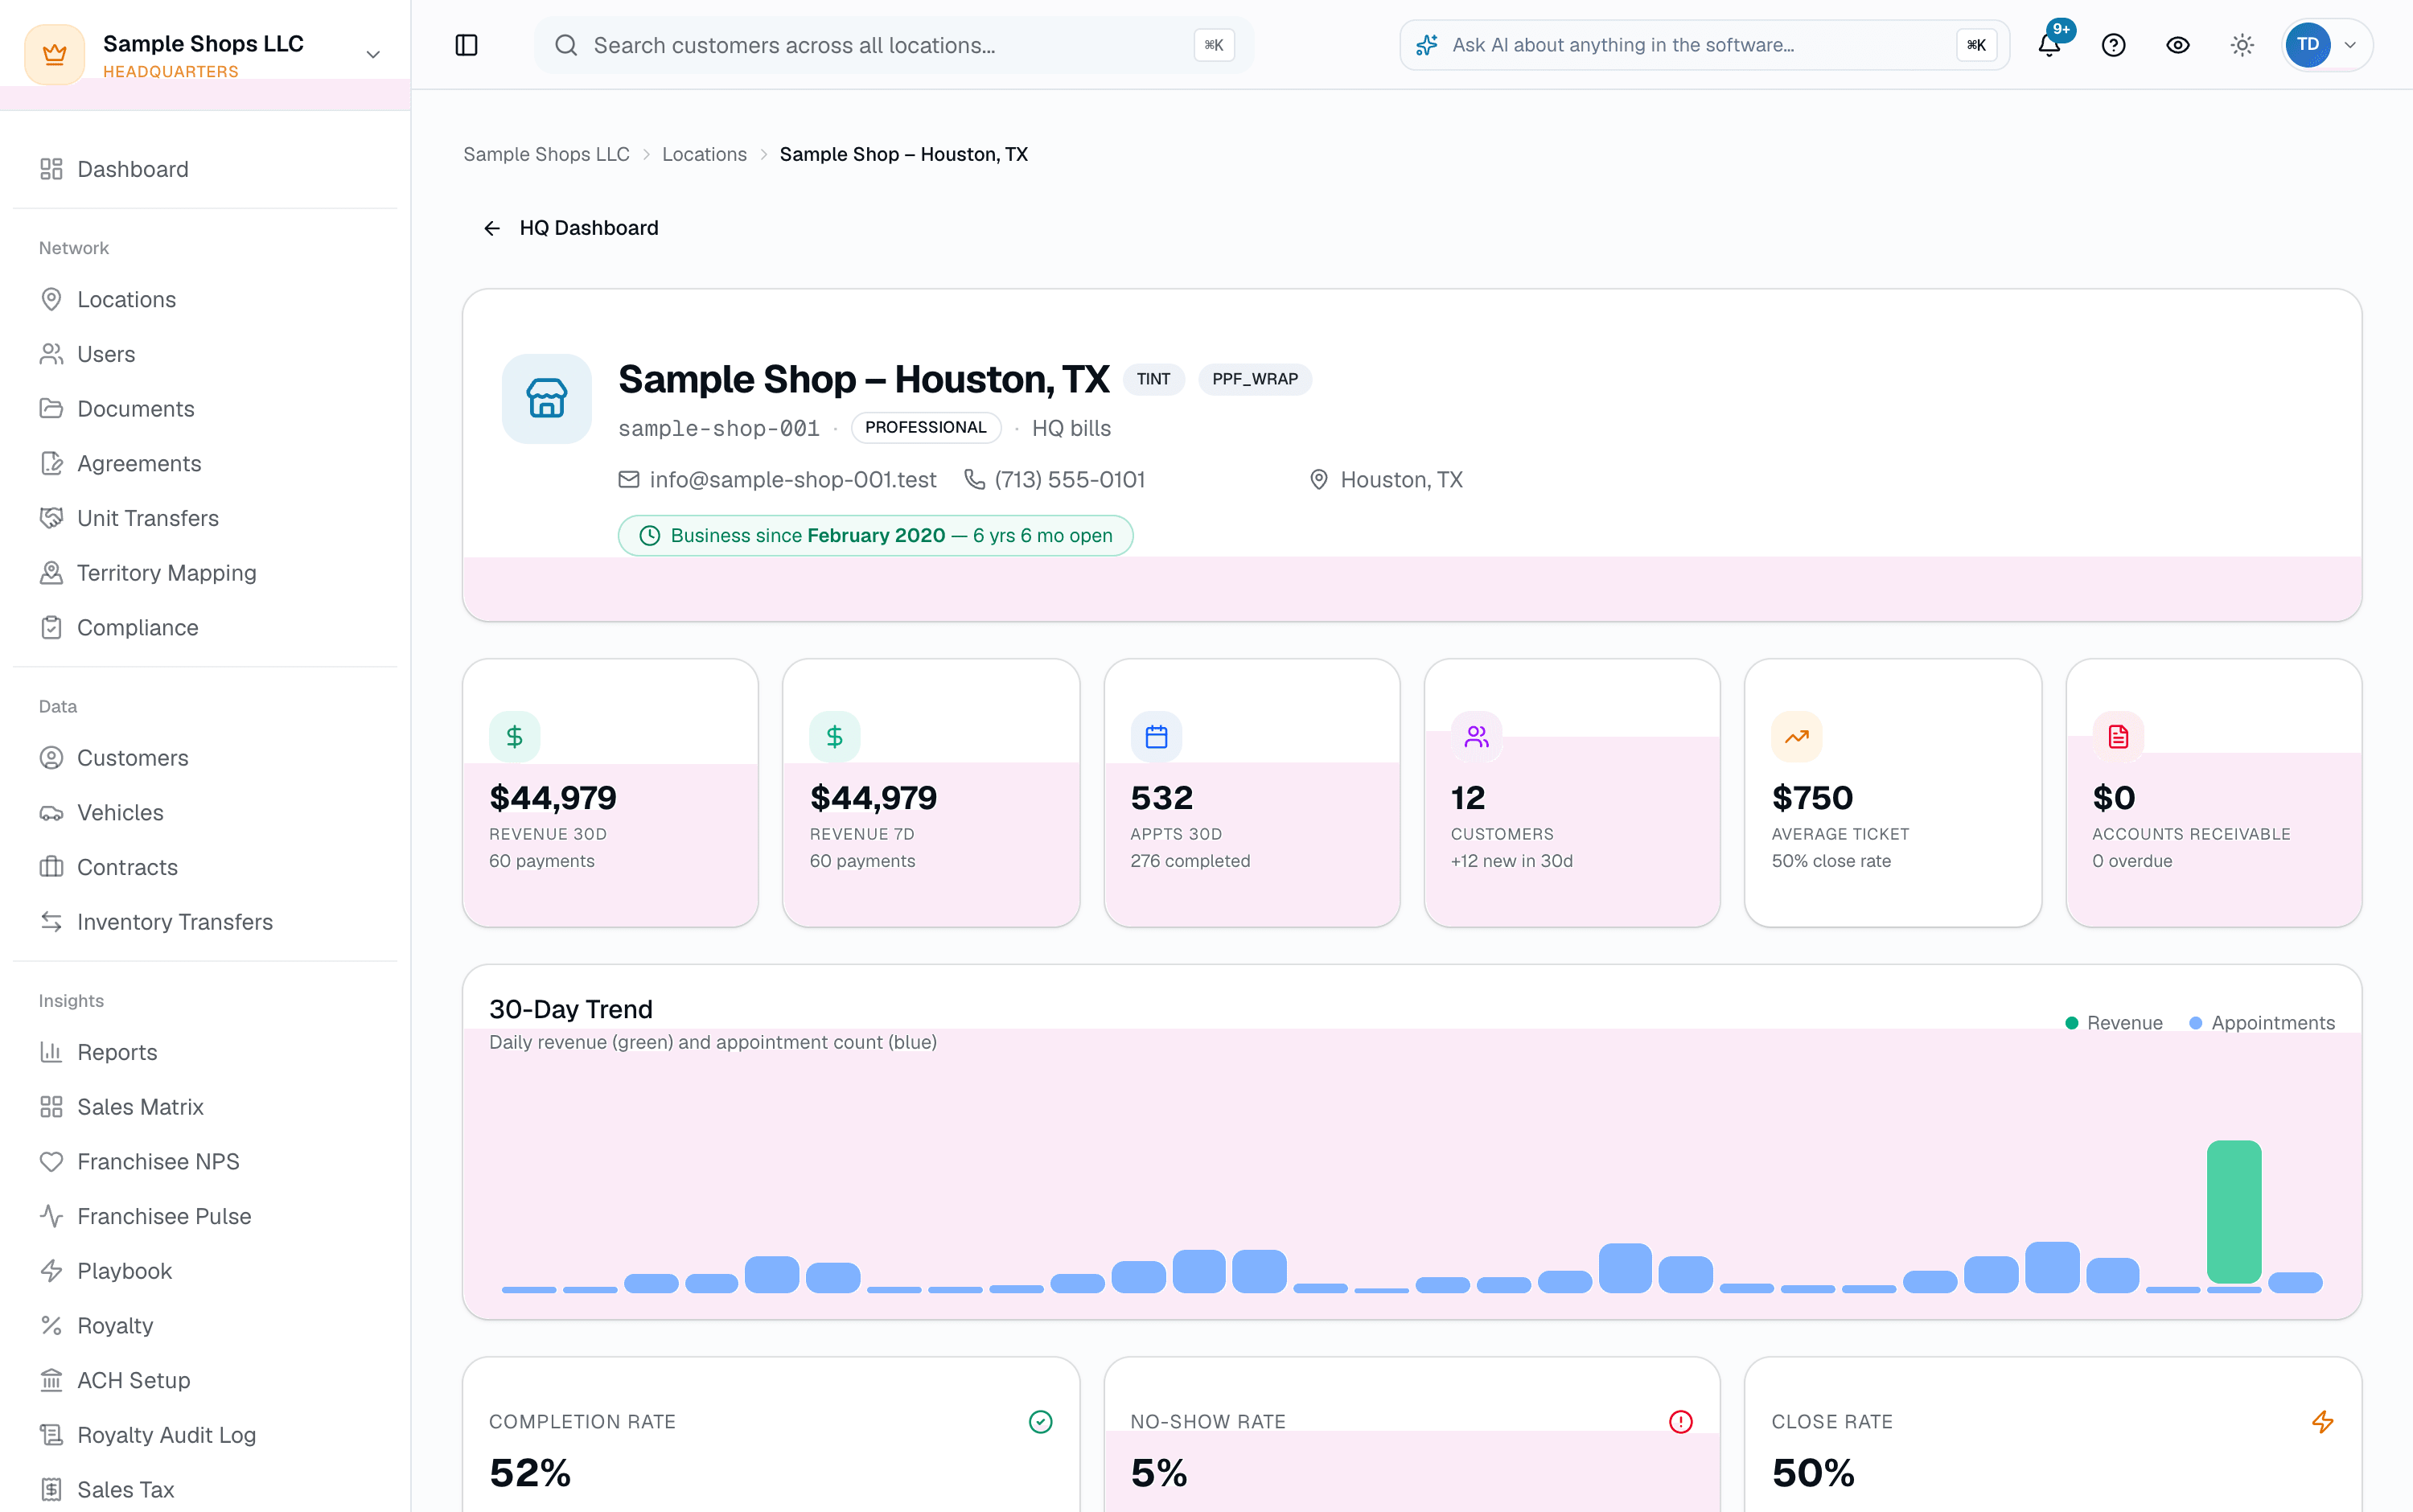Open the help question mark icon
The width and height of the screenshot is (2413, 1512).
(x=2113, y=45)
